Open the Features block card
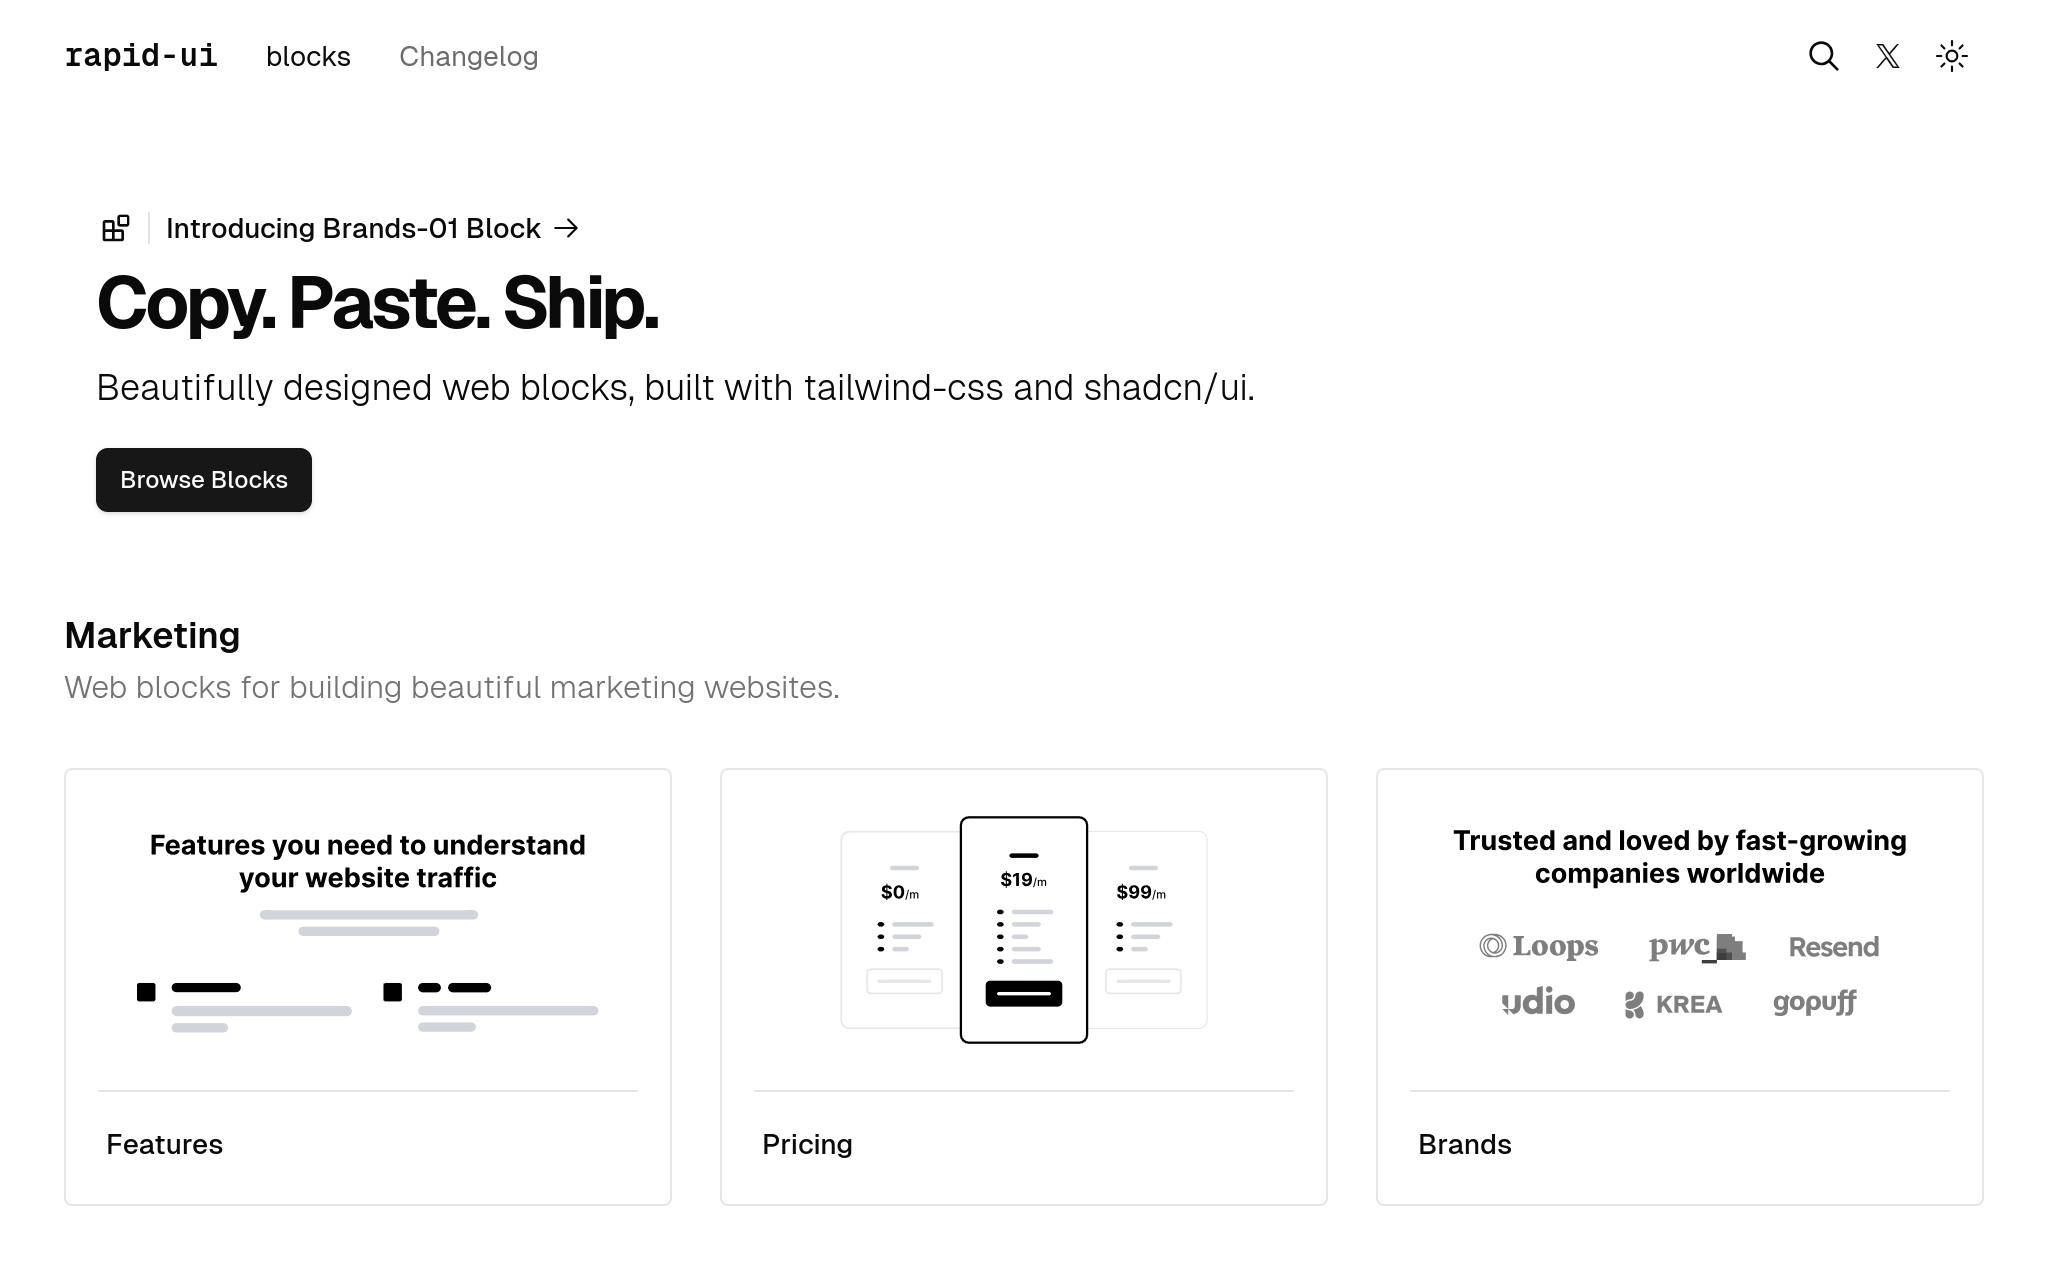 (x=367, y=985)
